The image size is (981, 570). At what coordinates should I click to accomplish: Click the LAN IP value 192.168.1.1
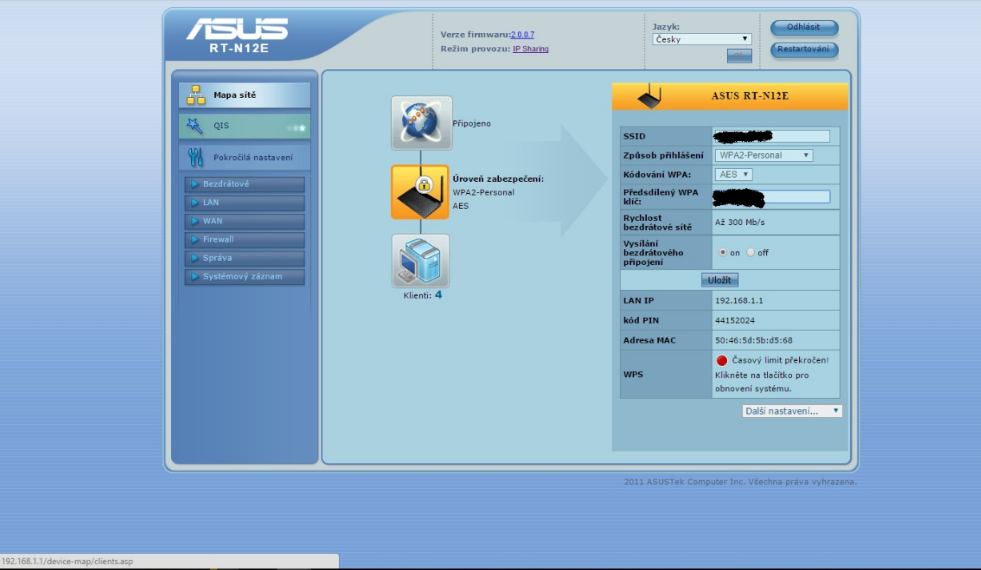[739, 300]
